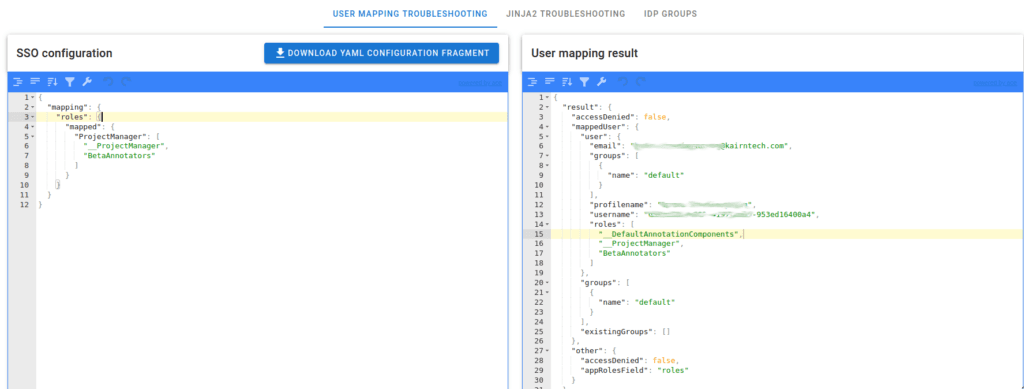
Task: Click "profilename" key in result editor
Action: pyautogui.click(x=620, y=204)
